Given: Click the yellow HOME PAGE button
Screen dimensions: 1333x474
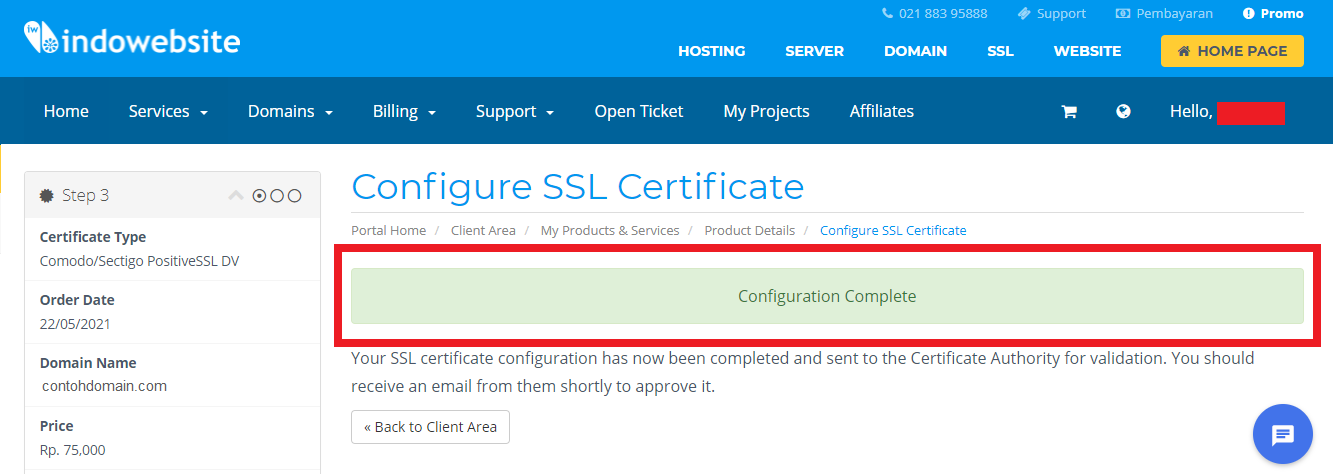Looking at the screenshot, I should click(x=1232, y=51).
